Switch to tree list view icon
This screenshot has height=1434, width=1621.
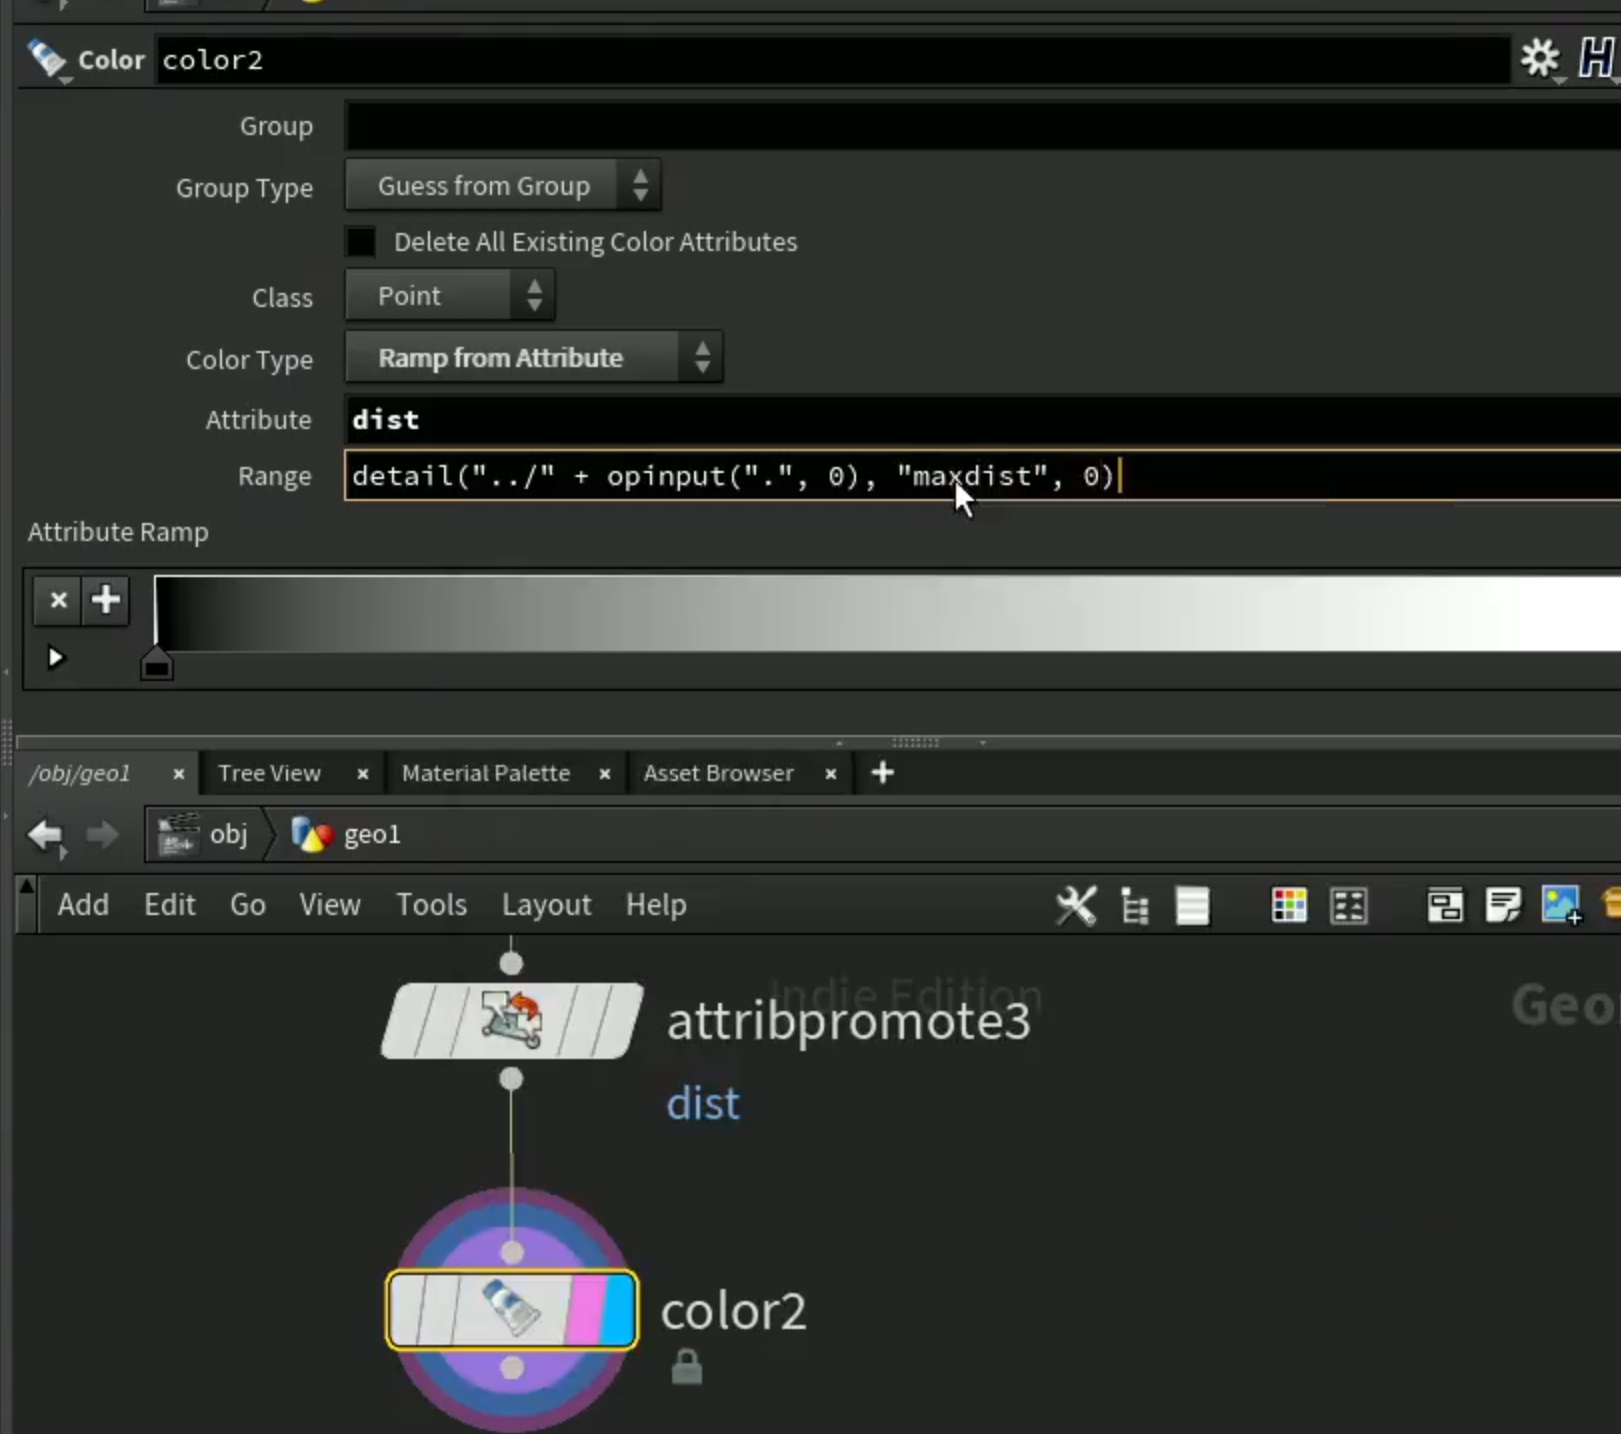(1135, 906)
